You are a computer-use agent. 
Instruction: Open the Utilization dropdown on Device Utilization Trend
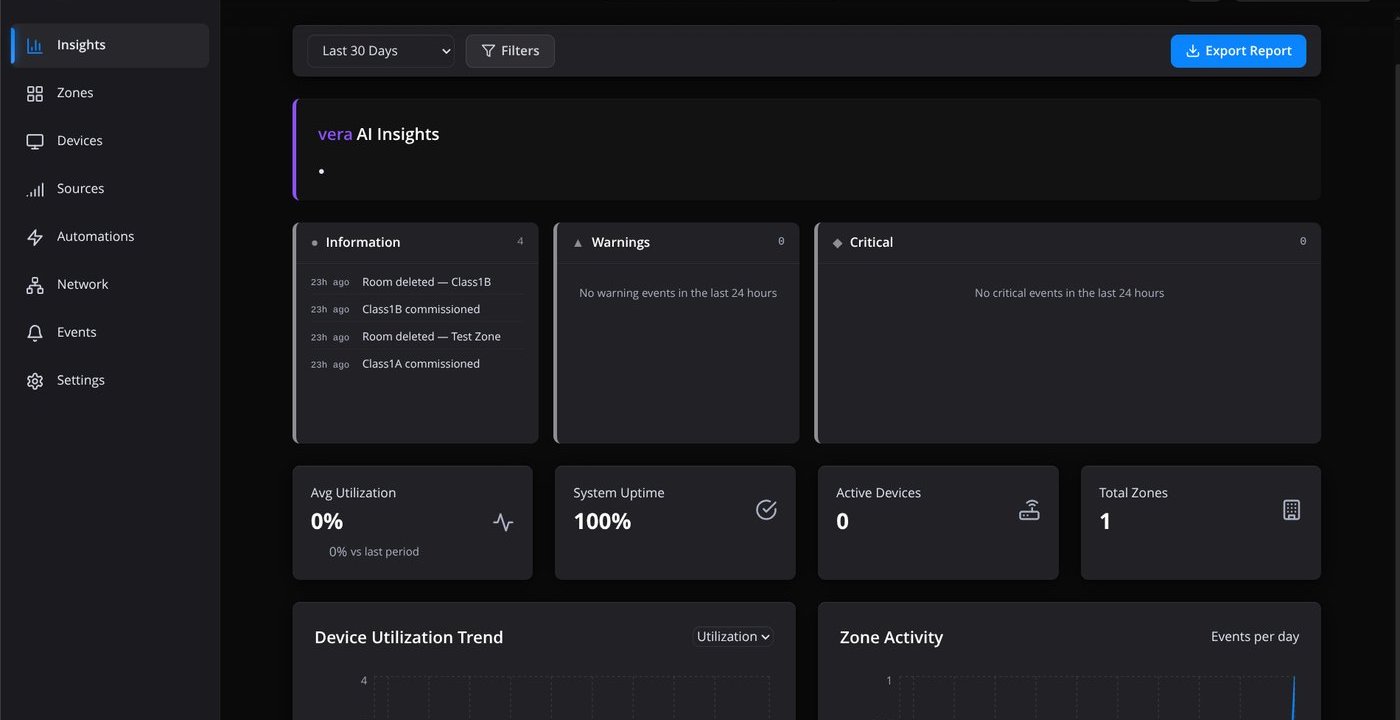click(x=733, y=636)
